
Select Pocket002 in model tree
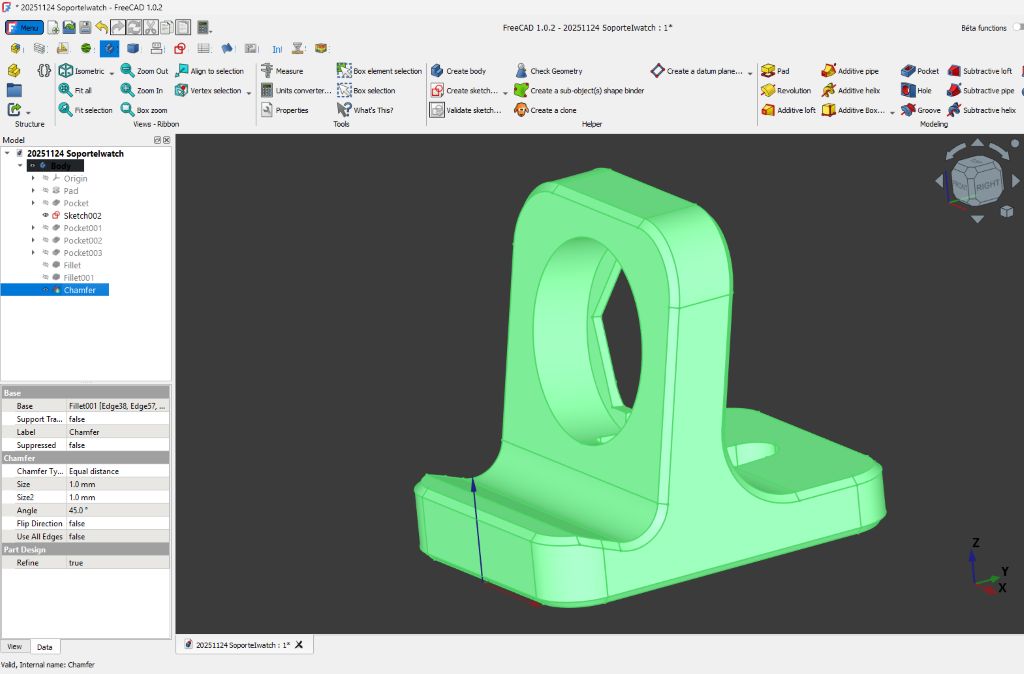(82, 240)
